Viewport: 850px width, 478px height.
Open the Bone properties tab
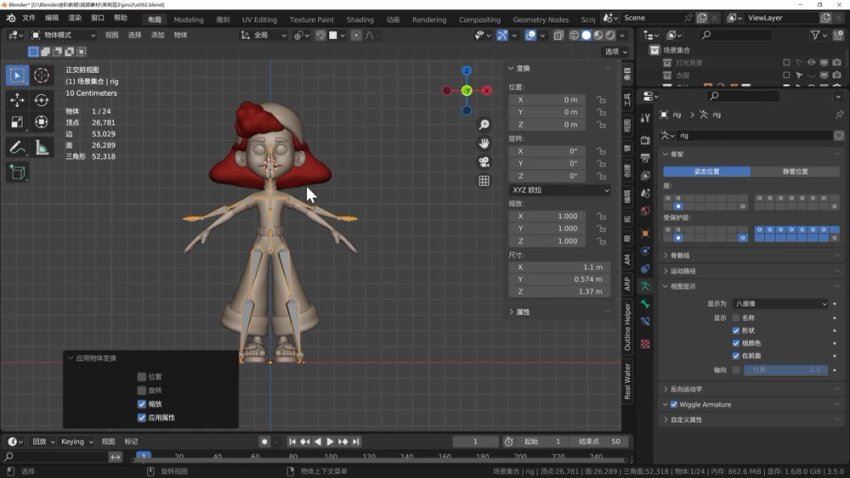pyautogui.click(x=645, y=303)
